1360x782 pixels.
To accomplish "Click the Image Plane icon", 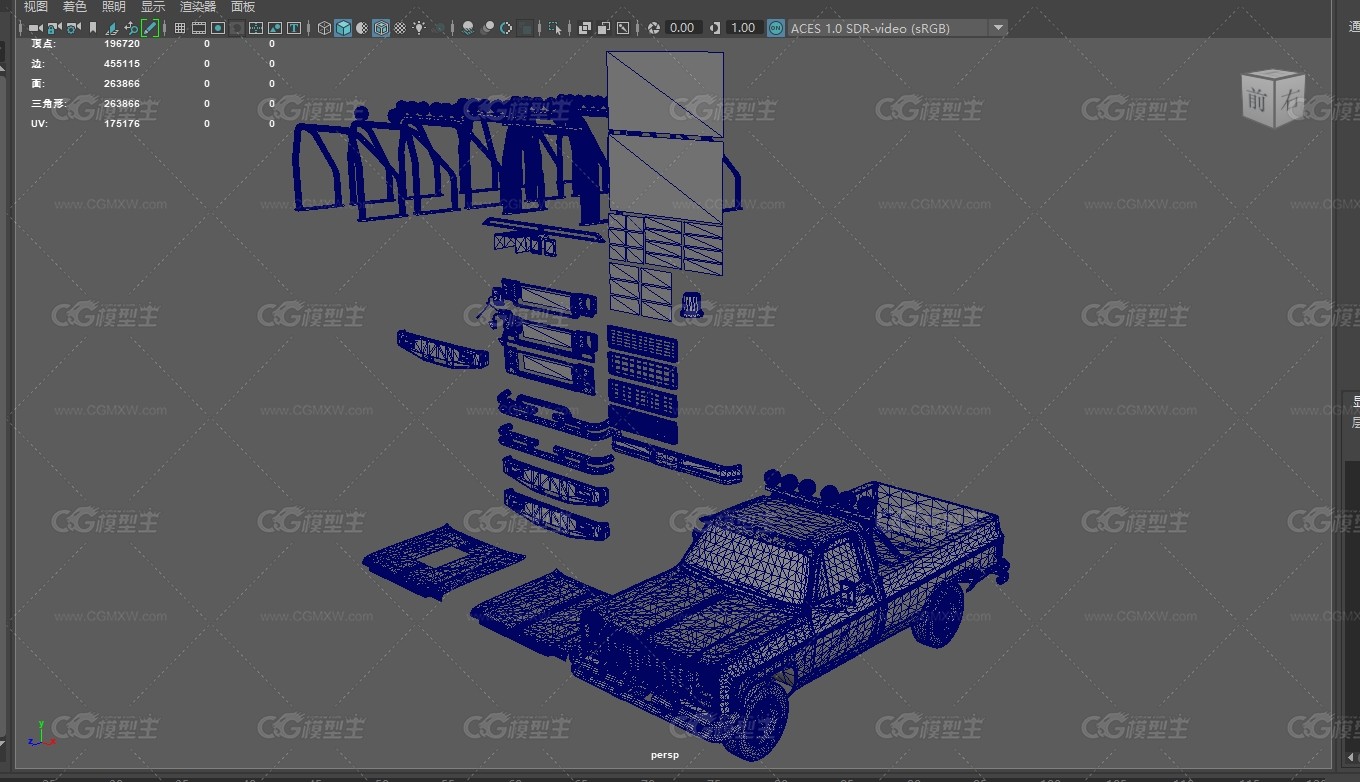I will tap(111, 28).
